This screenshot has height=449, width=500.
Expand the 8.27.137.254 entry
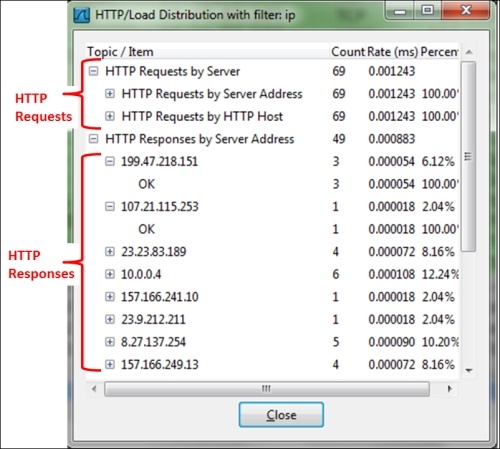coord(110,342)
